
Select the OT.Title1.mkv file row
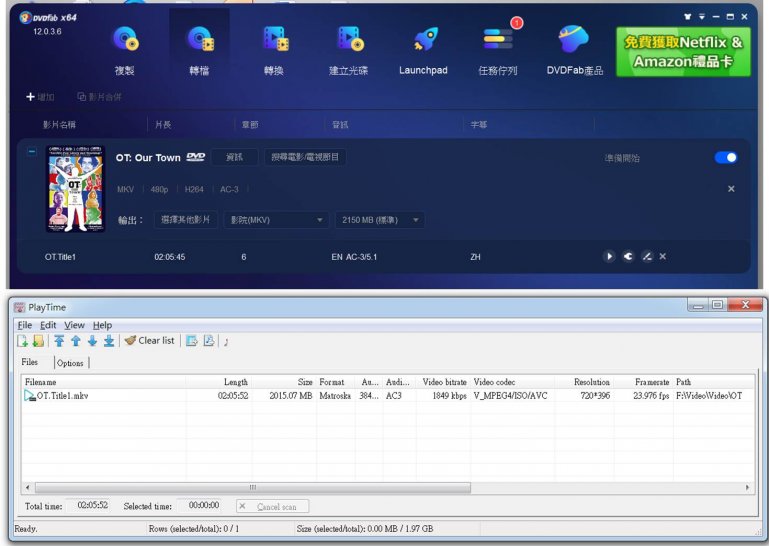[x=387, y=395]
